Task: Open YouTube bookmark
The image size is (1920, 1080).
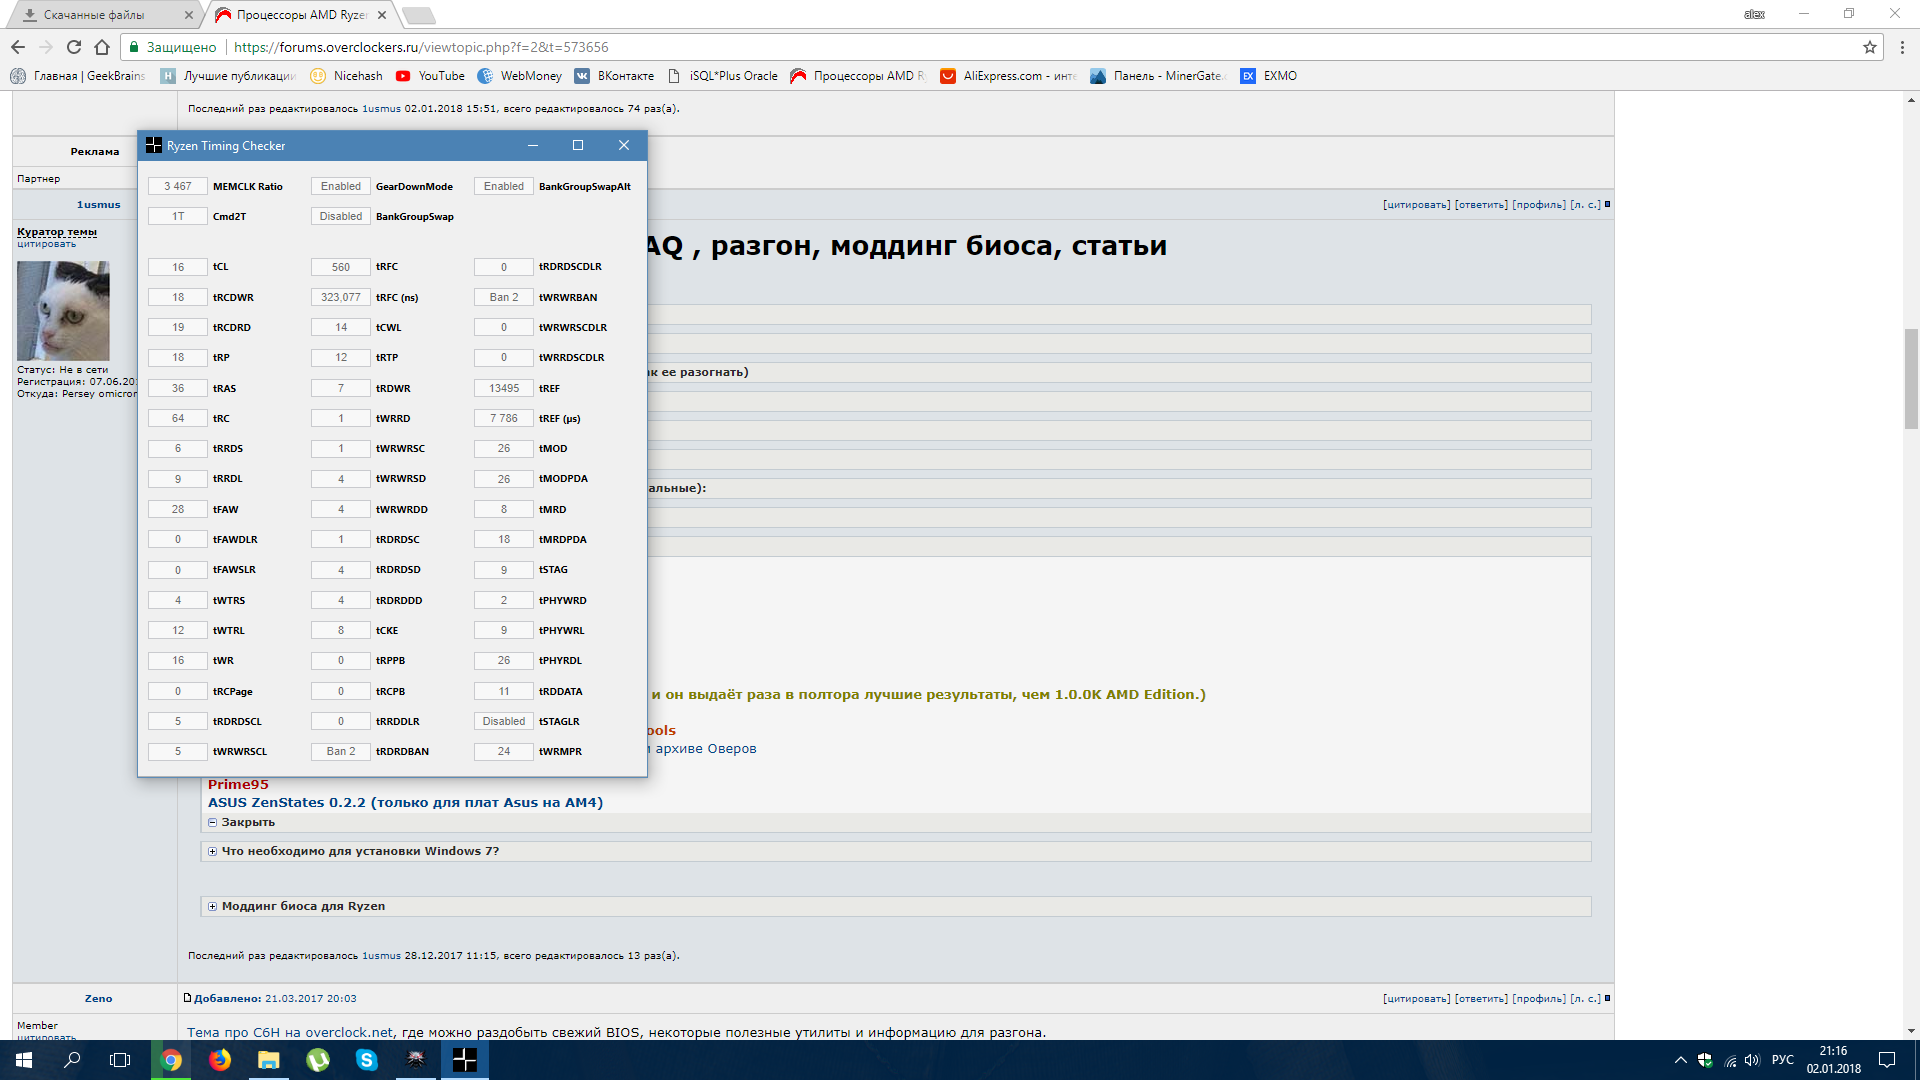Action: 430,76
